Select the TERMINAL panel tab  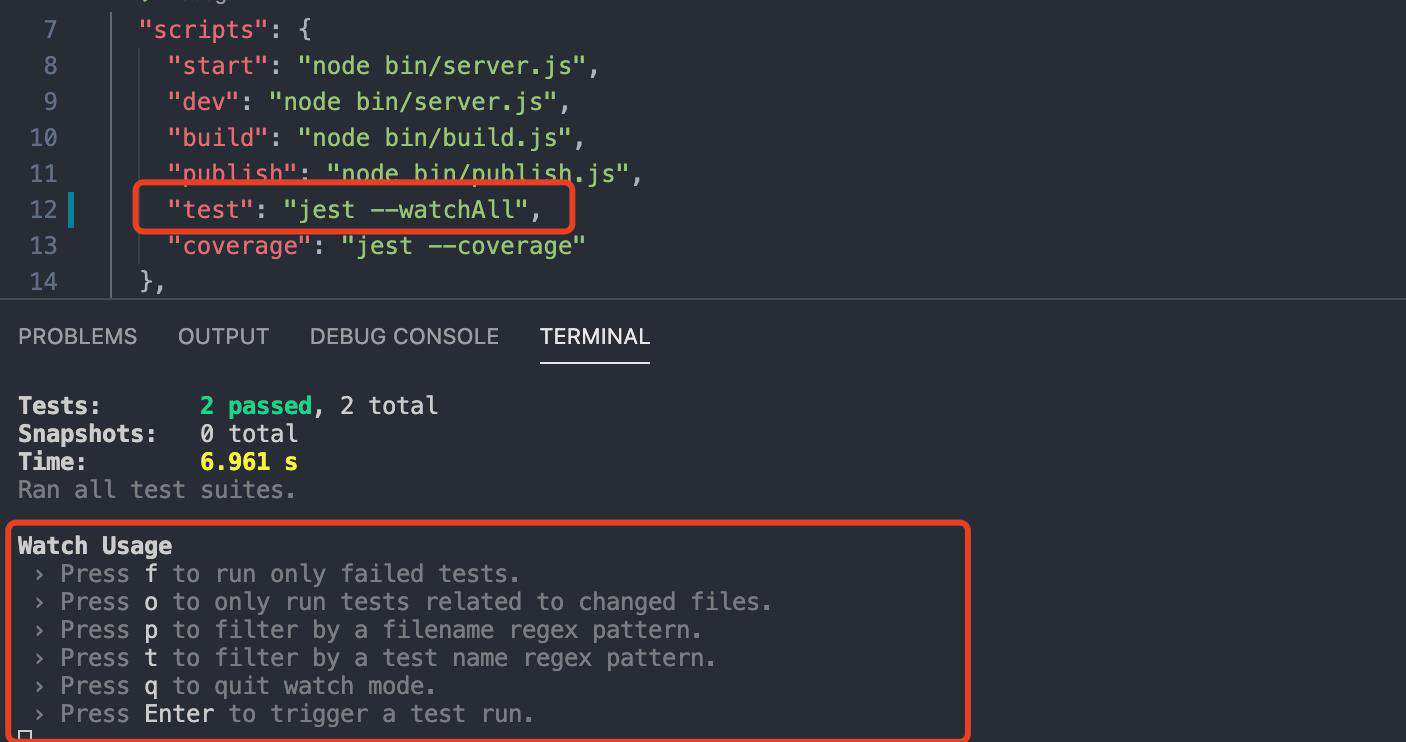[x=595, y=337]
